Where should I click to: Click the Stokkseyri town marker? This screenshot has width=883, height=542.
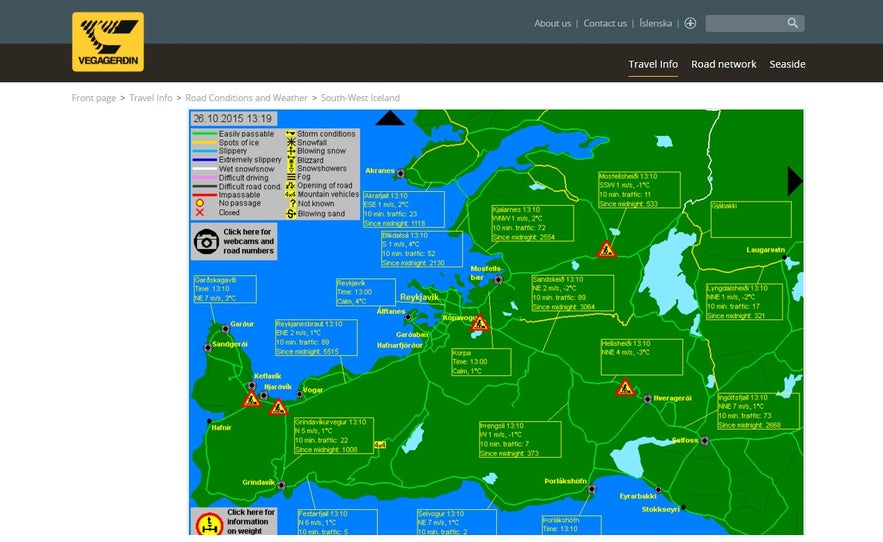click(683, 508)
